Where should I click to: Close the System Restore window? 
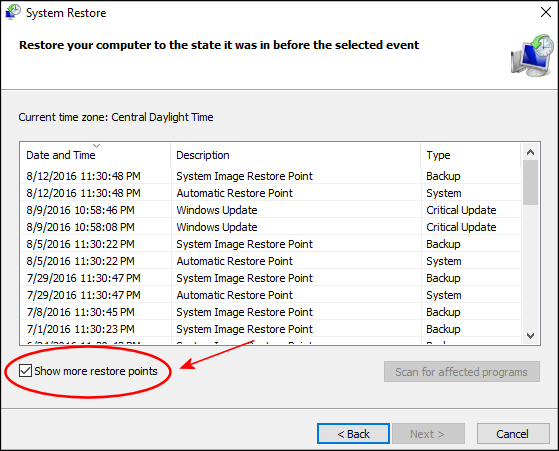(545, 12)
